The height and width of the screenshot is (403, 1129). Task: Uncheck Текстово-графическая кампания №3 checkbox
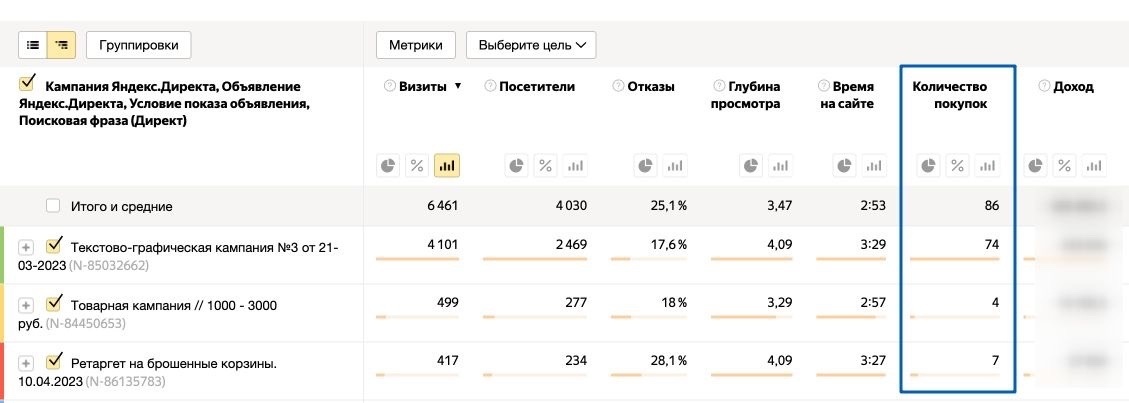55,245
